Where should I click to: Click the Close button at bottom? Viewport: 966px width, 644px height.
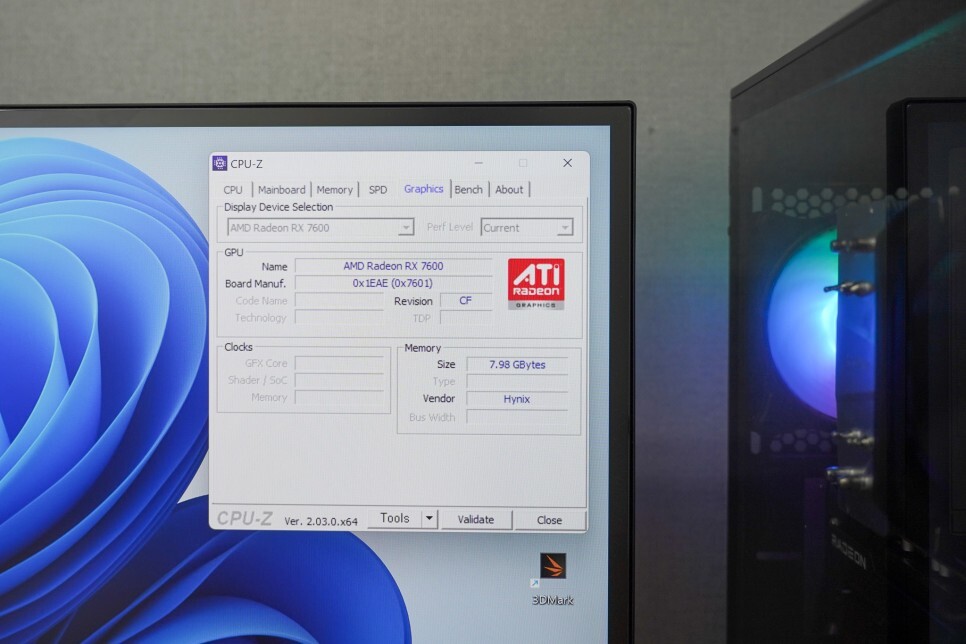[549, 520]
